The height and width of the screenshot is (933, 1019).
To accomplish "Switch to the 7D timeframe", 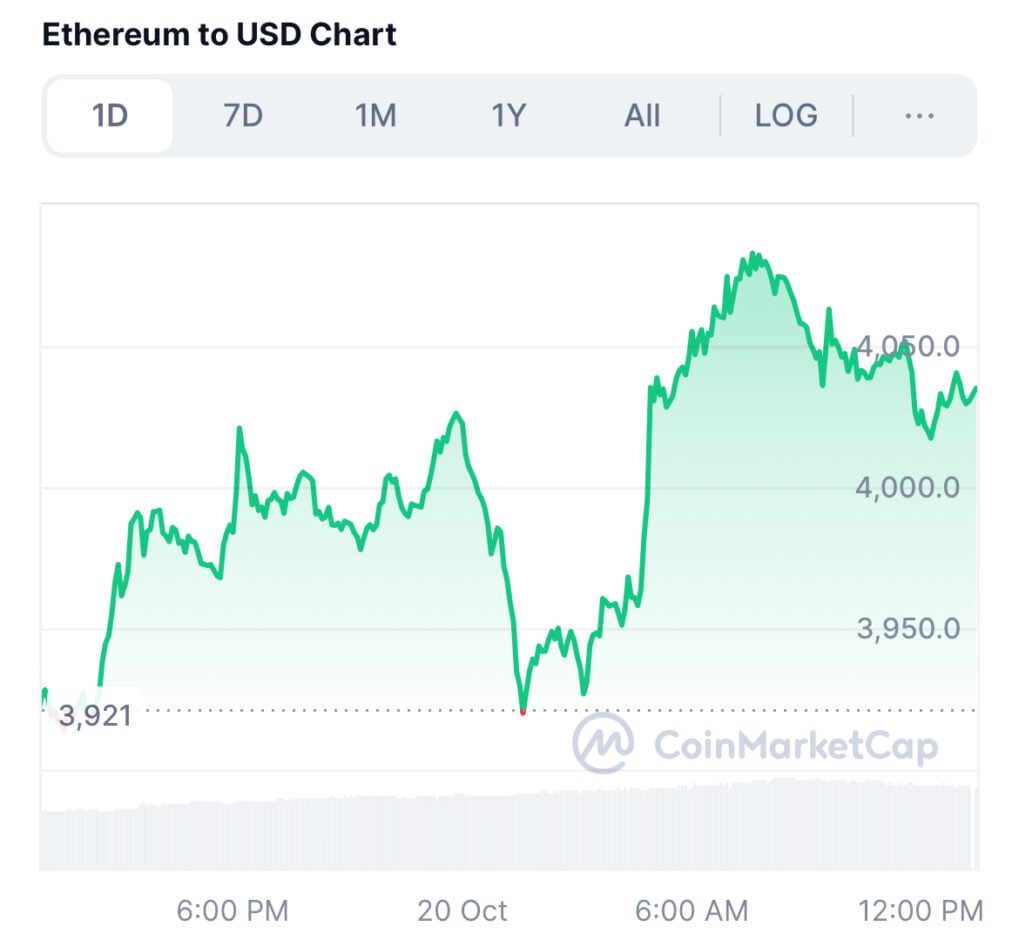I will point(242,116).
